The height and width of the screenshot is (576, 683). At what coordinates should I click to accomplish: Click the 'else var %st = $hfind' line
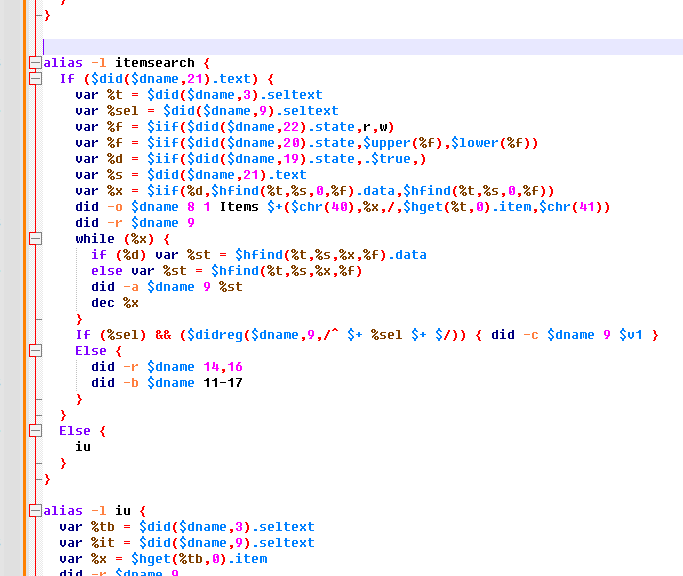pyautogui.click(x=227, y=271)
